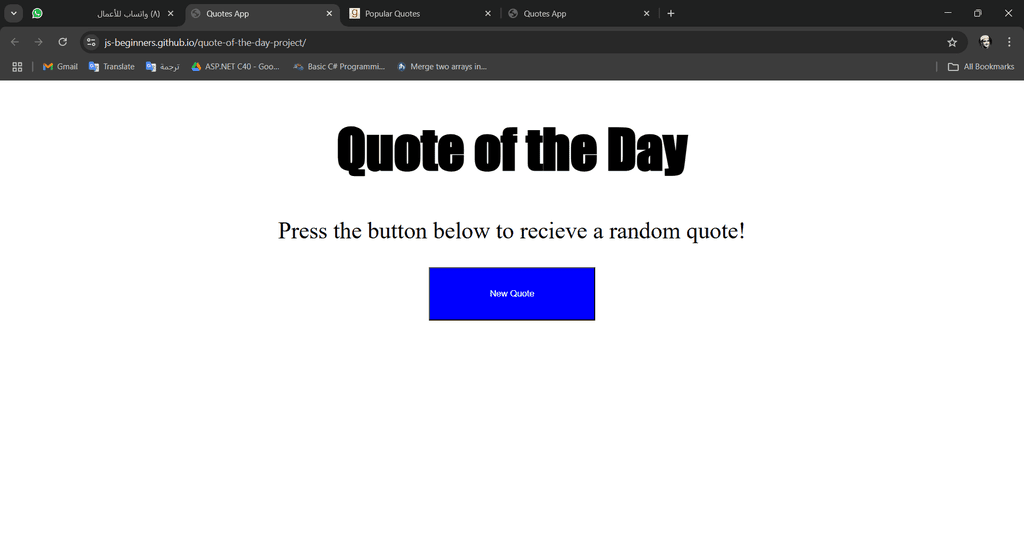Open the Basic C# Programming bookmark
The height and width of the screenshot is (544, 1024).
pos(339,67)
